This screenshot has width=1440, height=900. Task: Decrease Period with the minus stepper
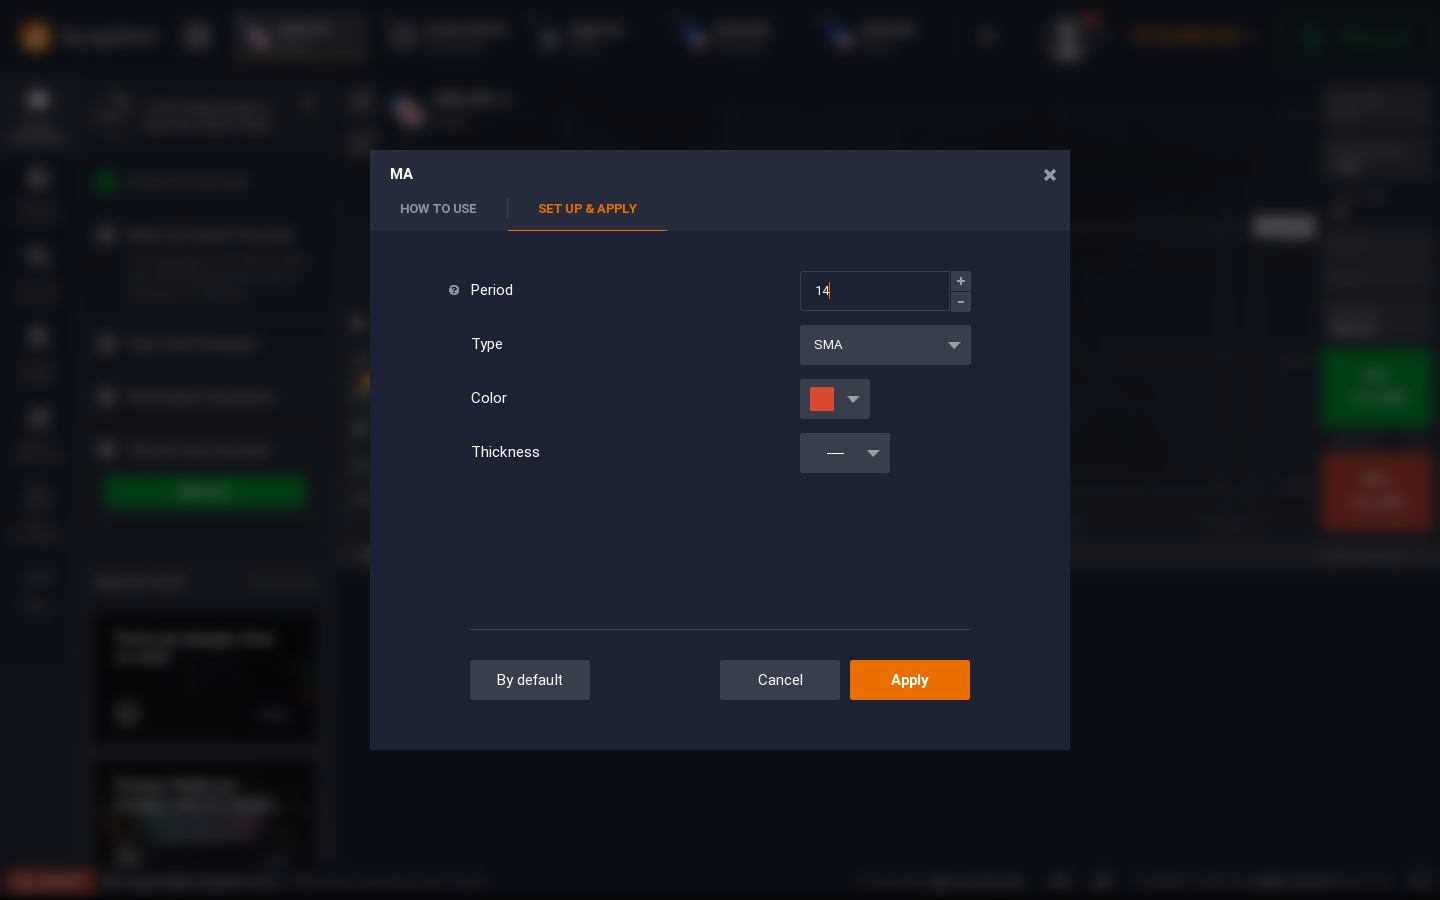(961, 302)
